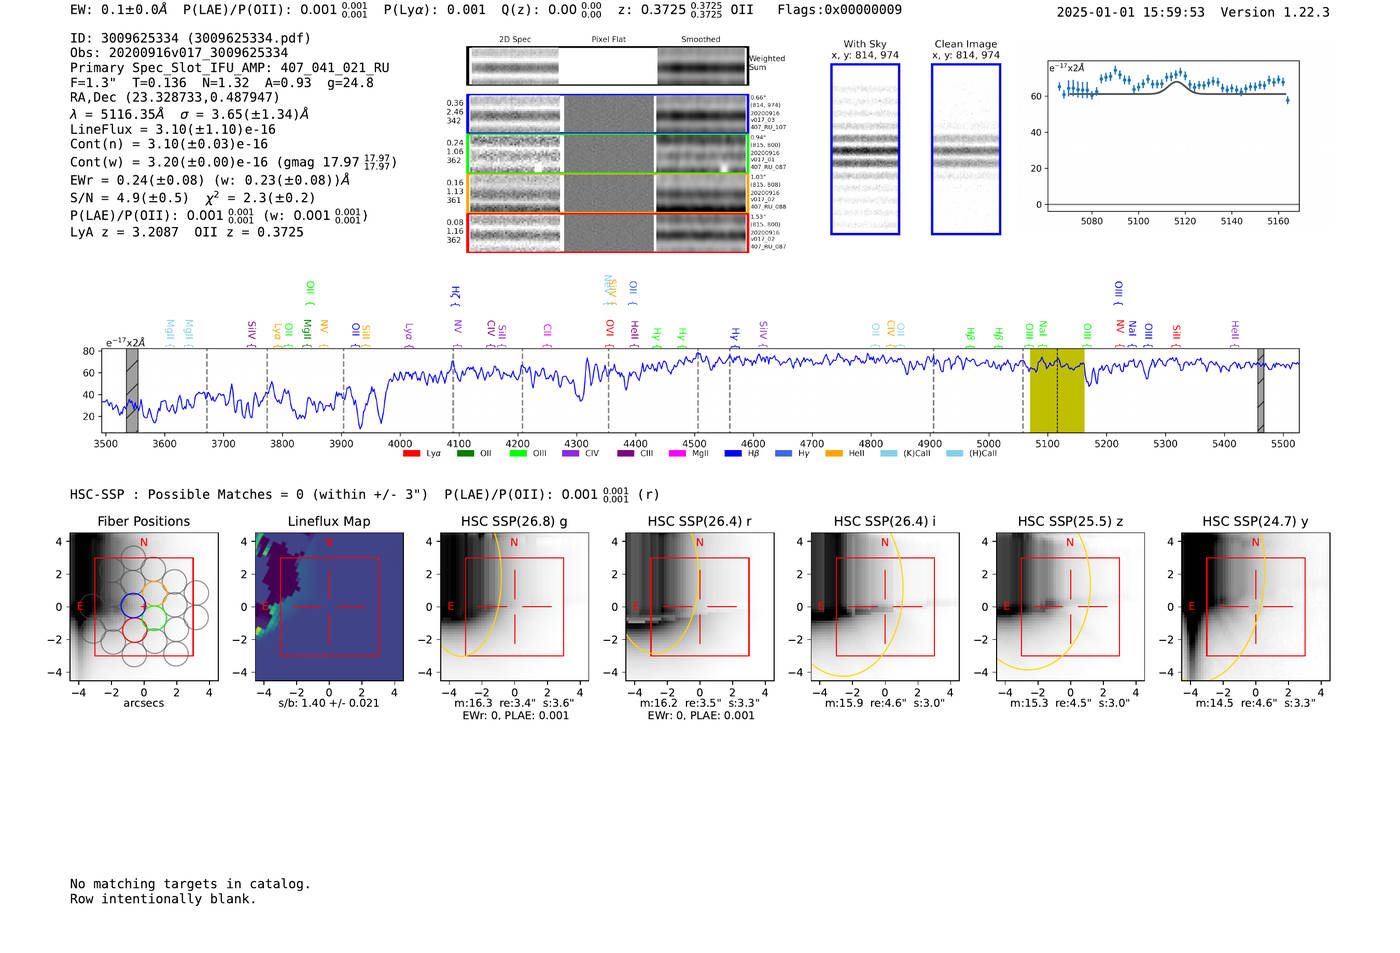
Task: Select the Clean Image cutout
Action: point(966,149)
